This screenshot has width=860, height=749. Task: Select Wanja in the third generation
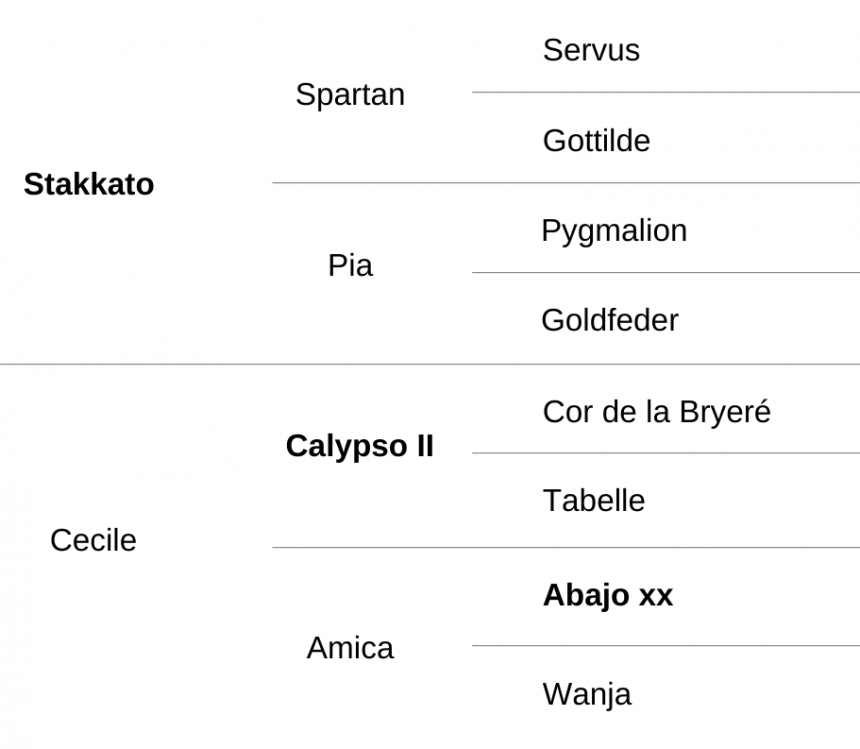coord(587,695)
